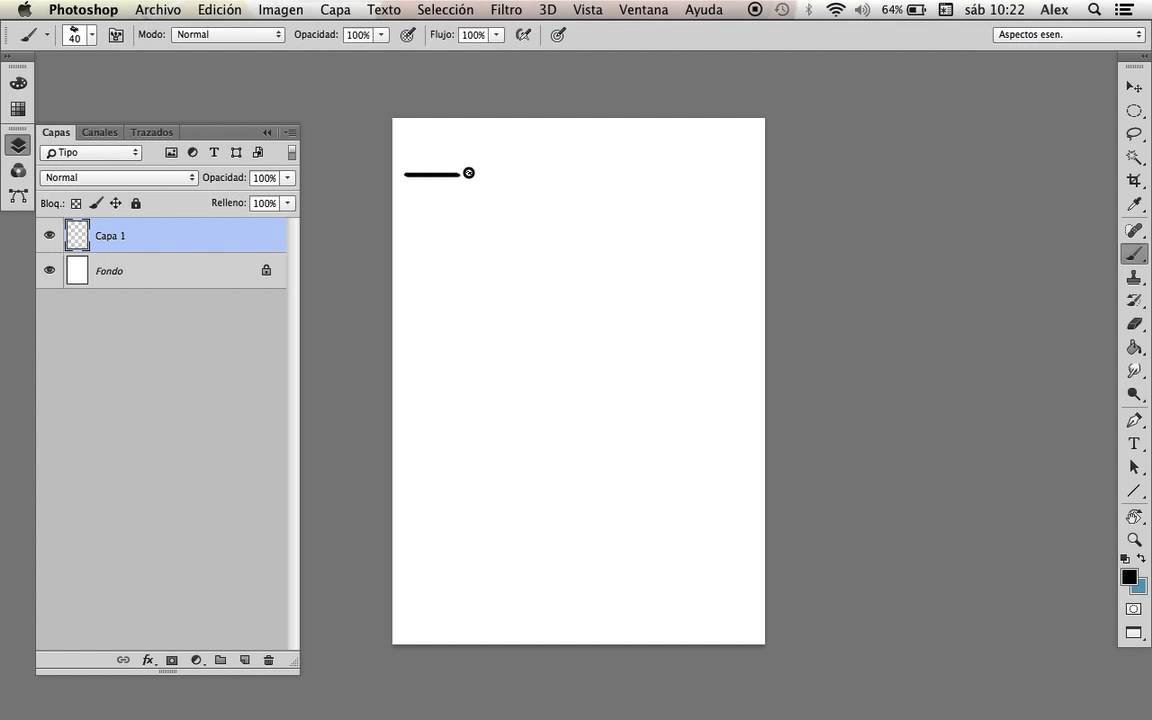Toggle Quick Mask mode
Viewport: 1152px width, 720px height.
pos(1134,609)
